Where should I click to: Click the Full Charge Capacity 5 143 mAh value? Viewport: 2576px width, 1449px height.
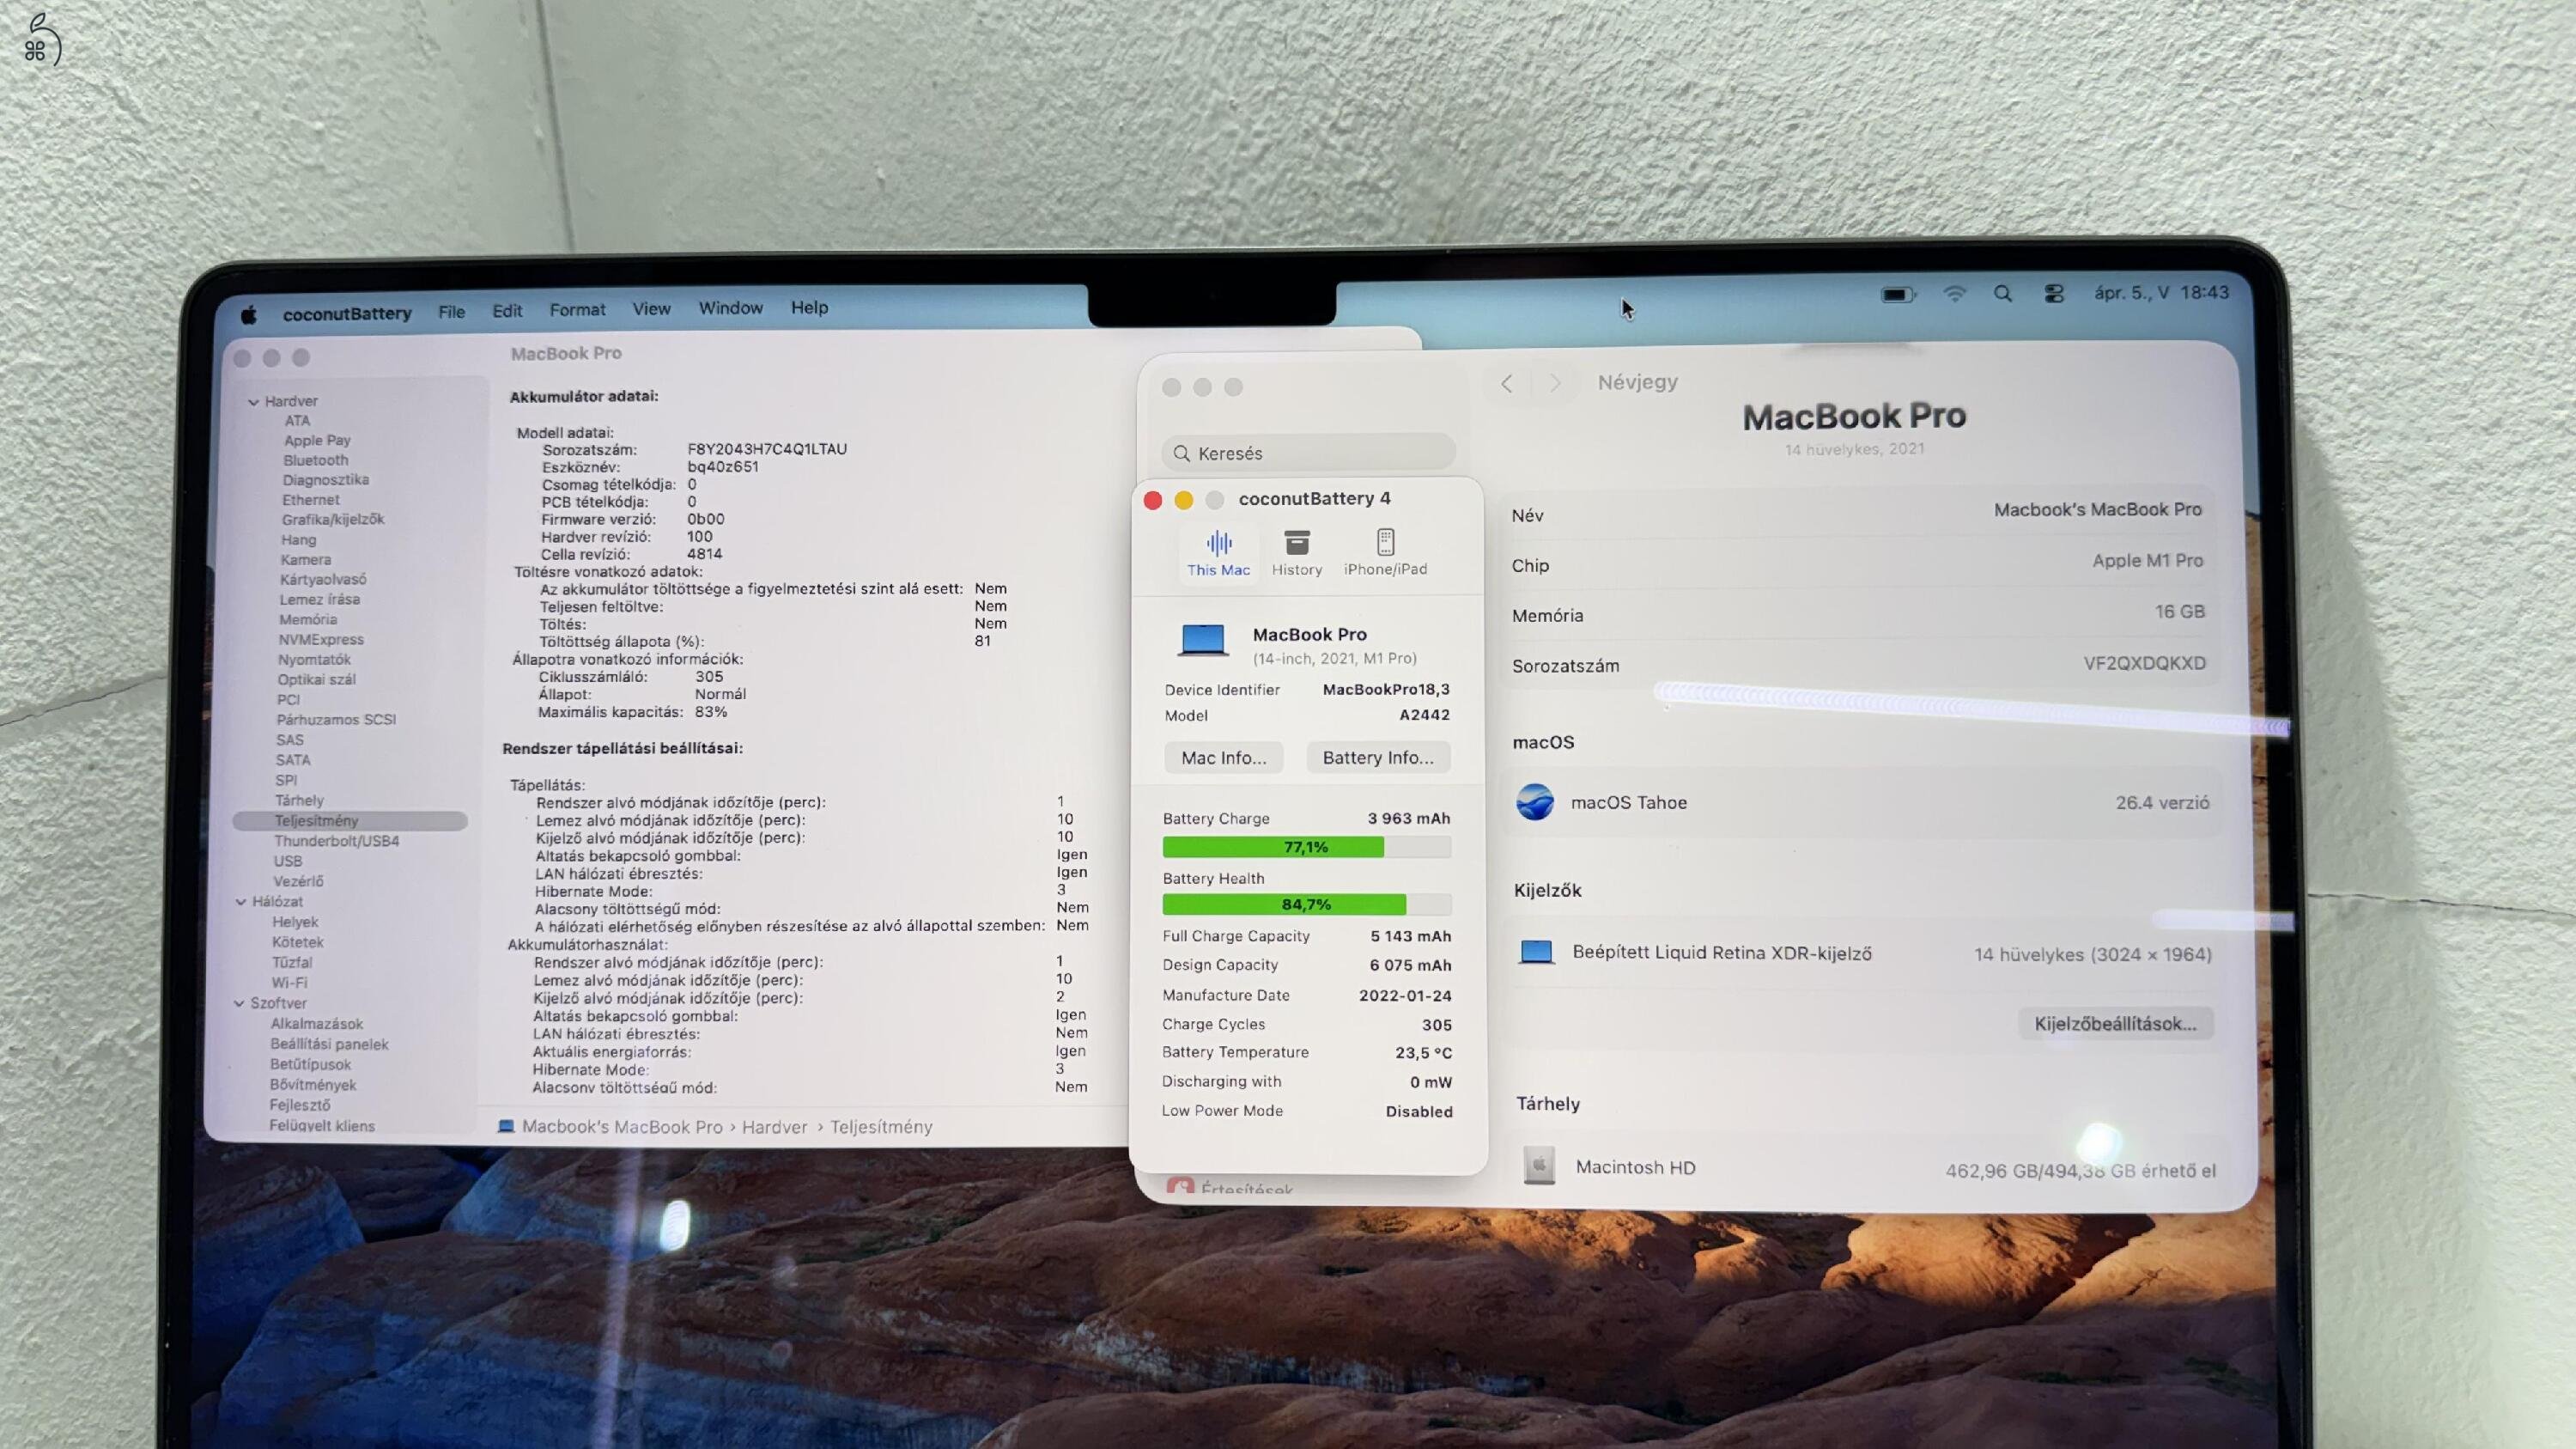tap(1410, 936)
